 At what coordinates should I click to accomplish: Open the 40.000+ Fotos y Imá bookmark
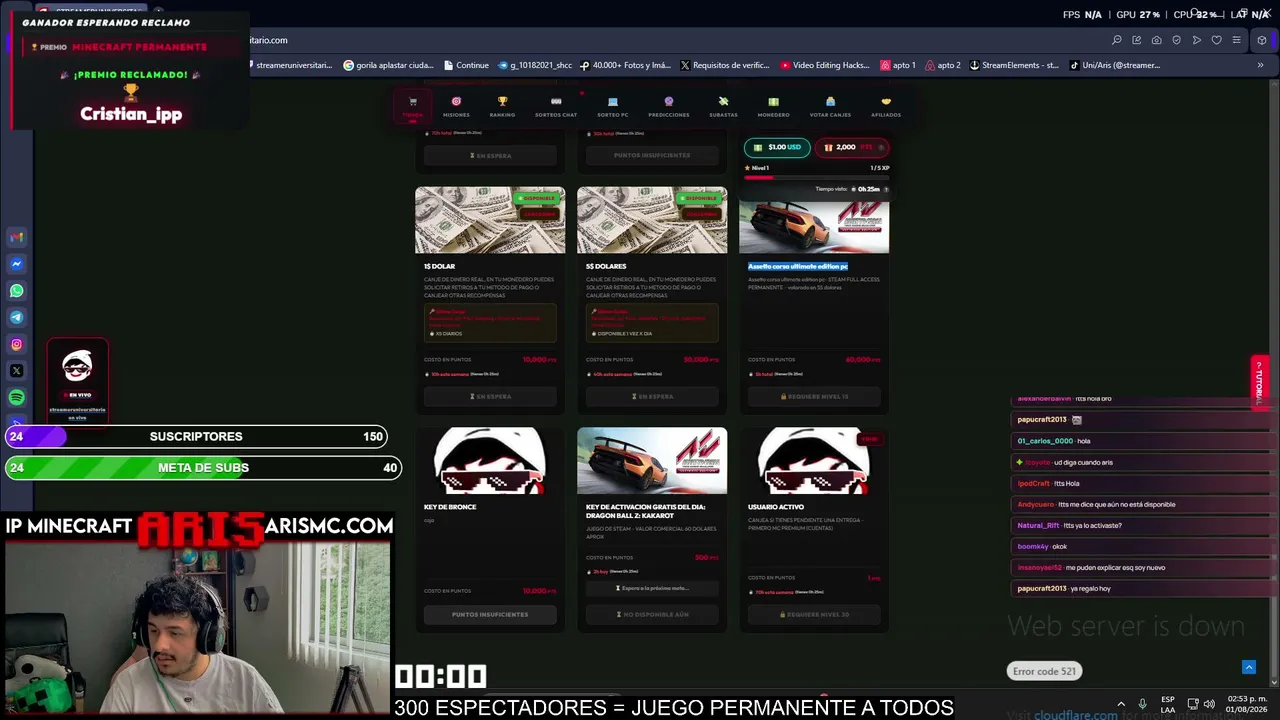coord(625,65)
